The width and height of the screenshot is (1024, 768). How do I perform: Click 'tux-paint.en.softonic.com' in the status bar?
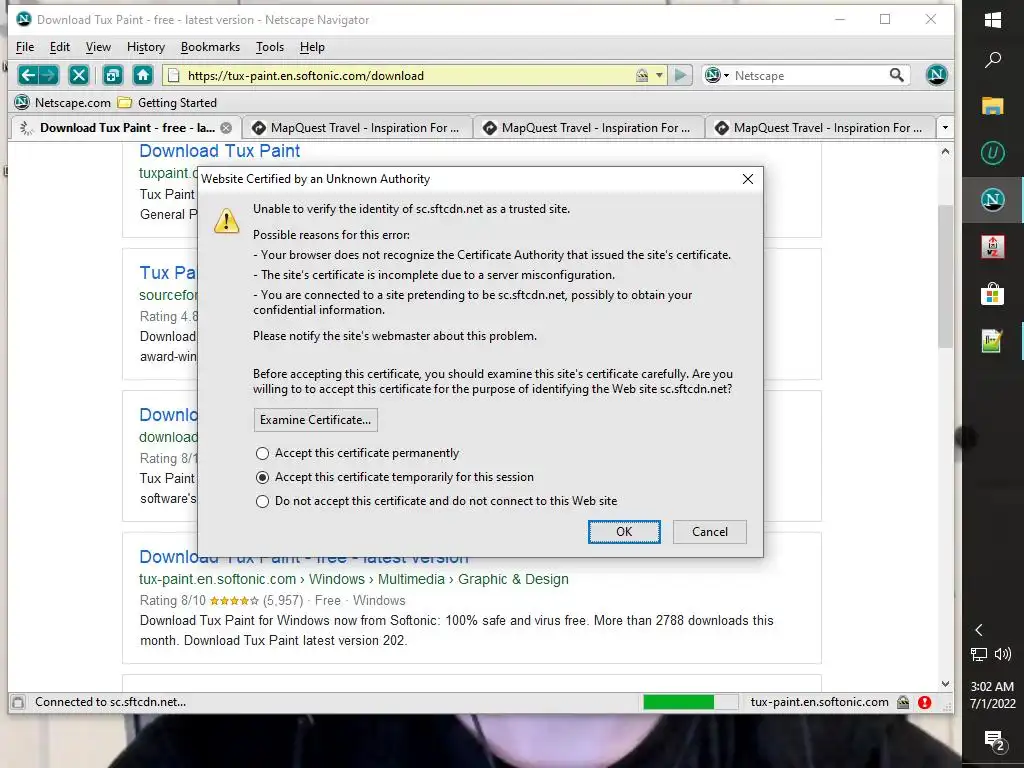click(819, 703)
